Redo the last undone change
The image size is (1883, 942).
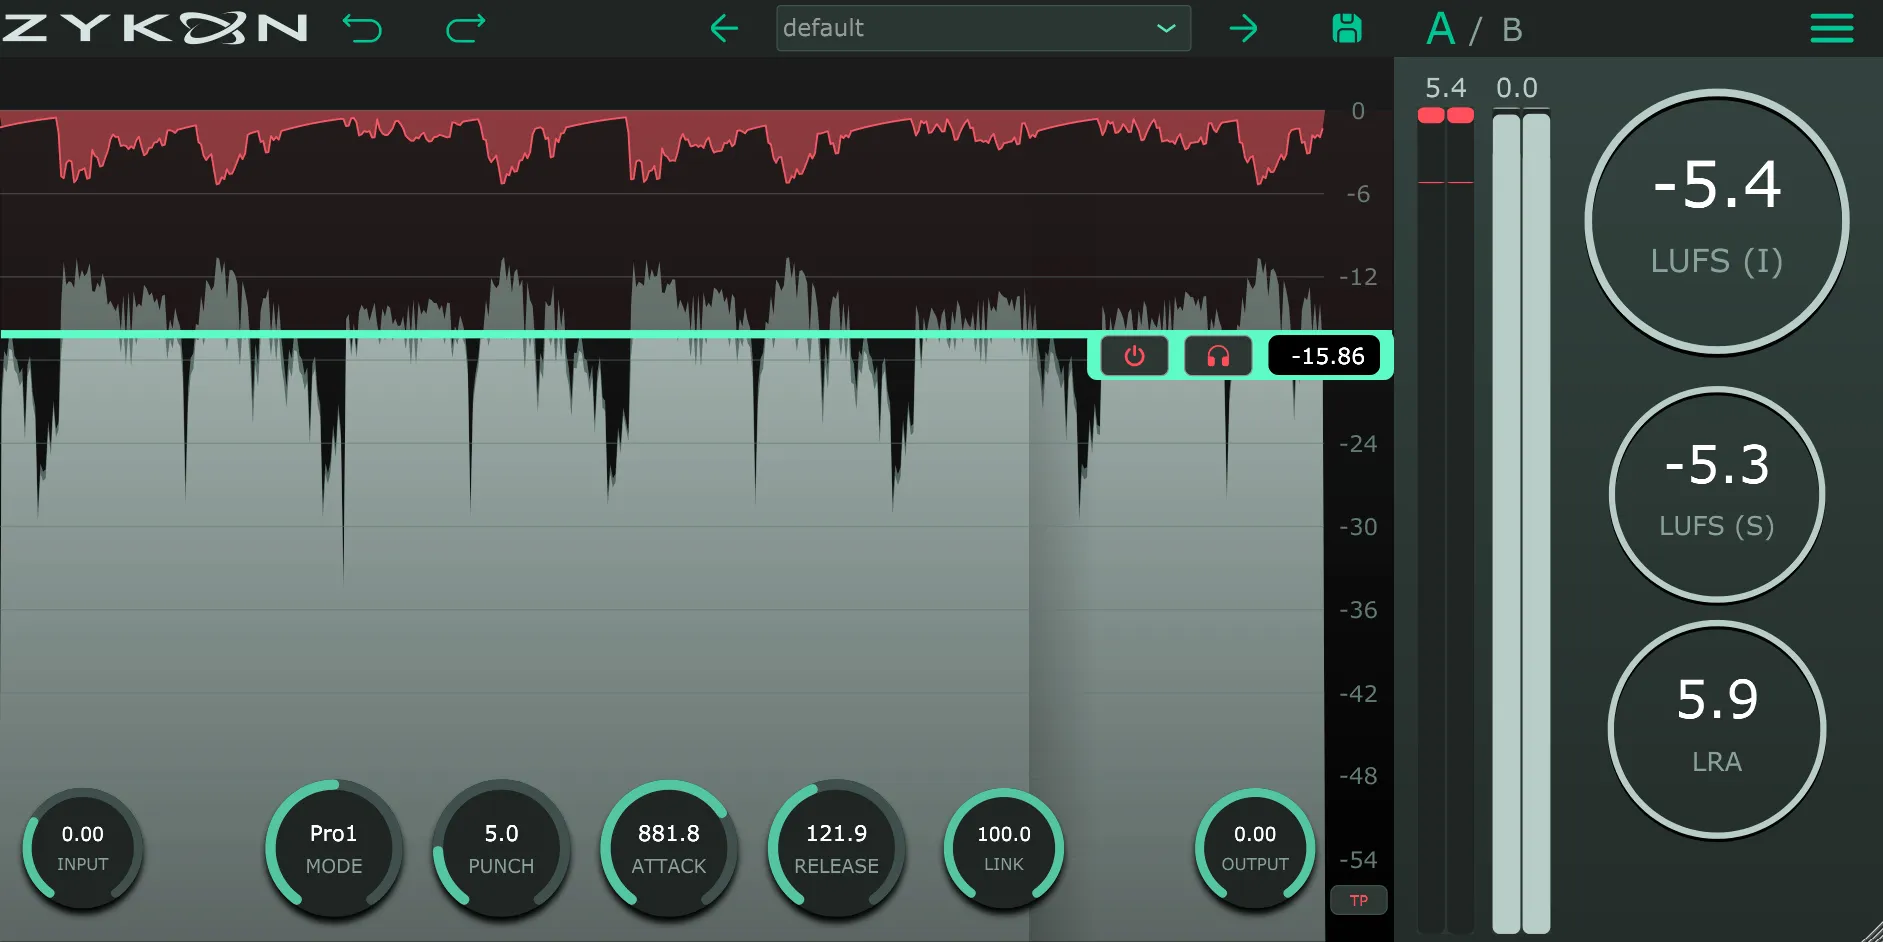click(x=463, y=28)
